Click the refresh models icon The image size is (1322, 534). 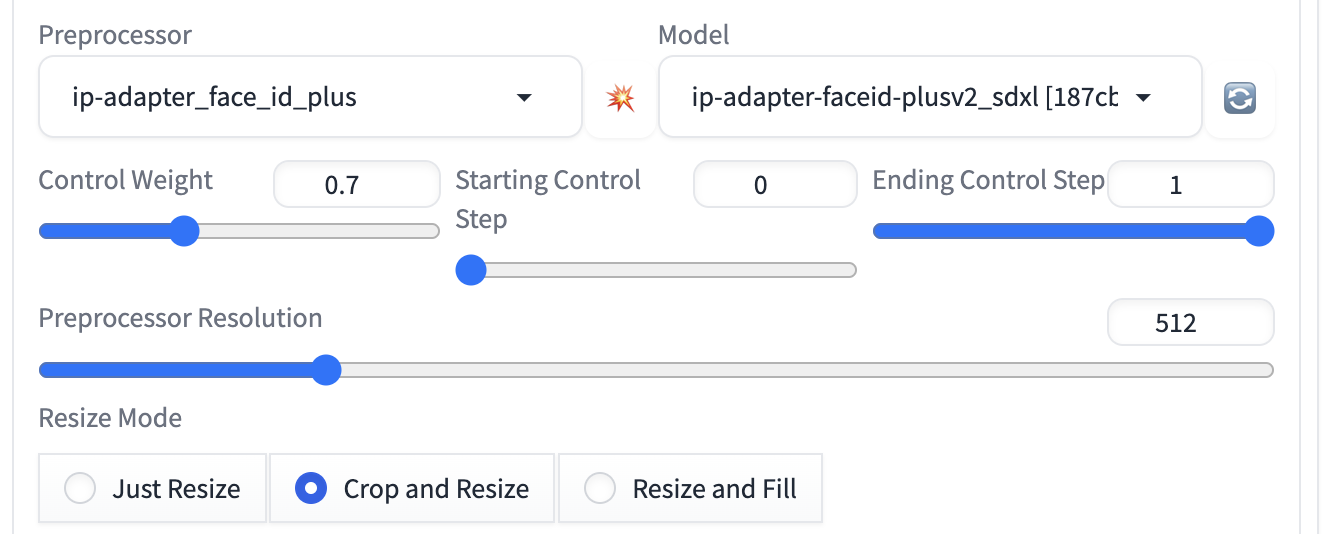tap(1240, 98)
